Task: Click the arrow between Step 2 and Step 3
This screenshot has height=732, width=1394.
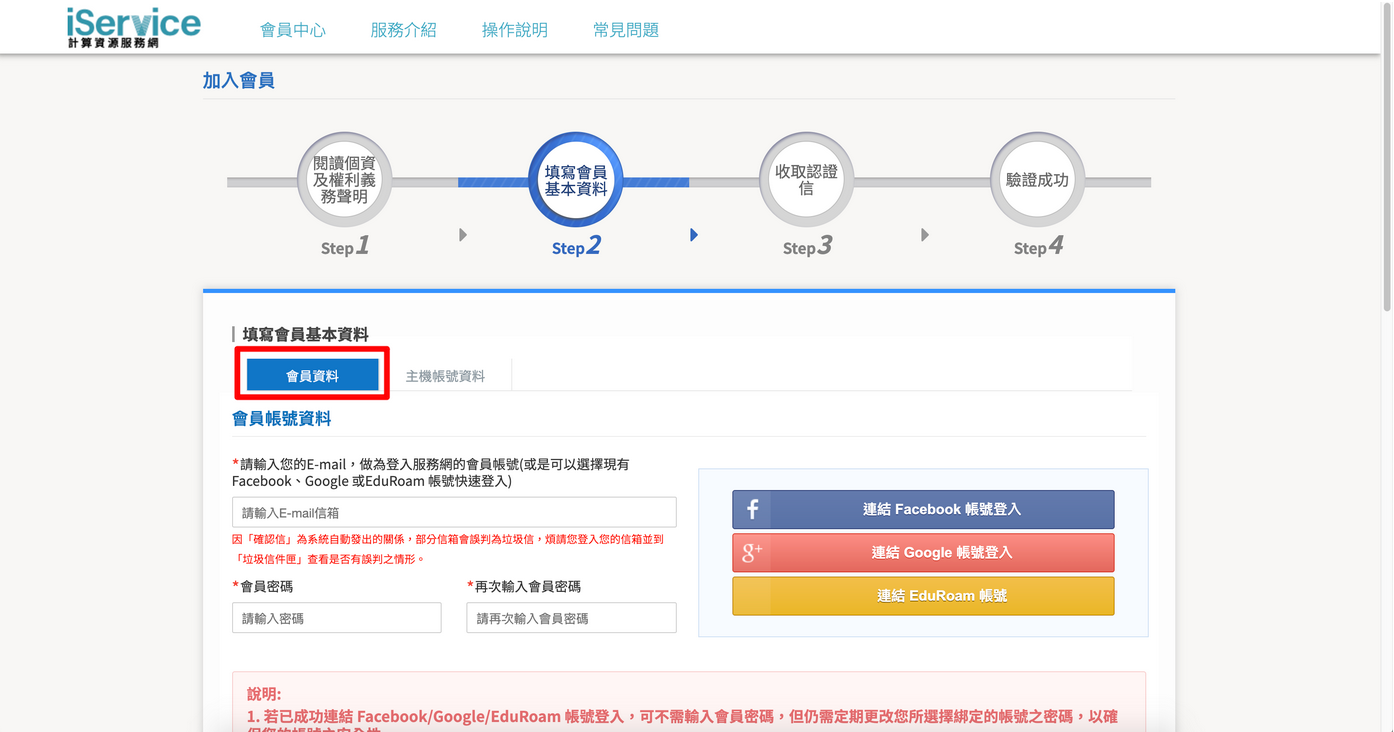Action: pos(694,234)
